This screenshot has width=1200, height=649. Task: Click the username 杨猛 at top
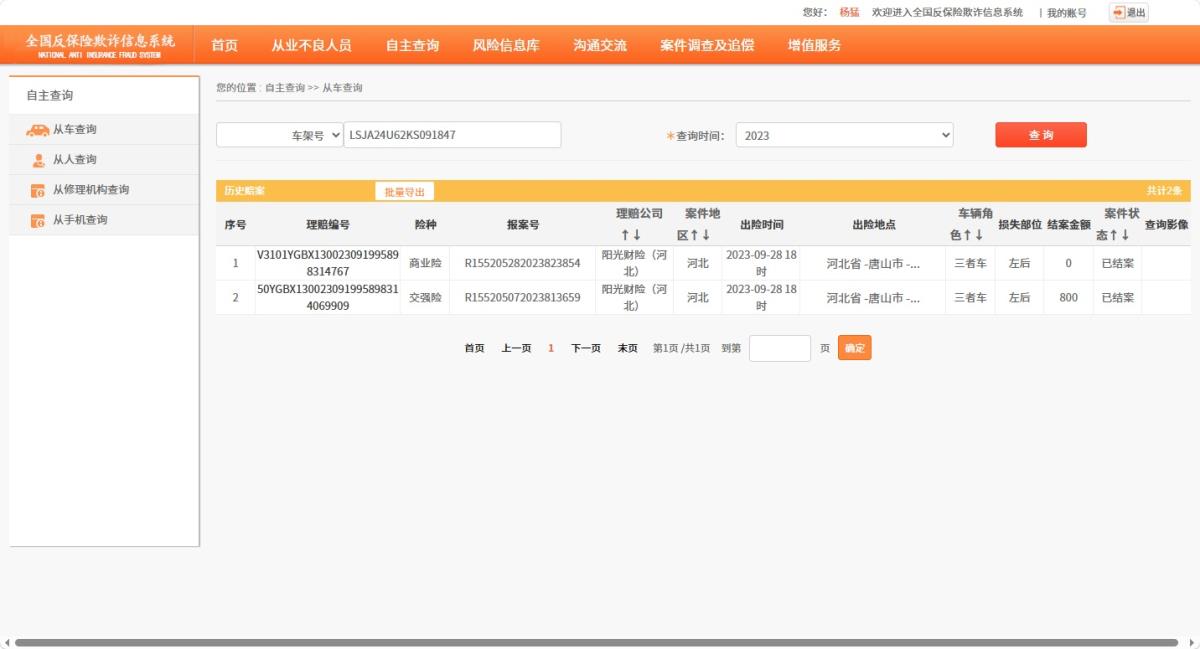click(849, 13)
